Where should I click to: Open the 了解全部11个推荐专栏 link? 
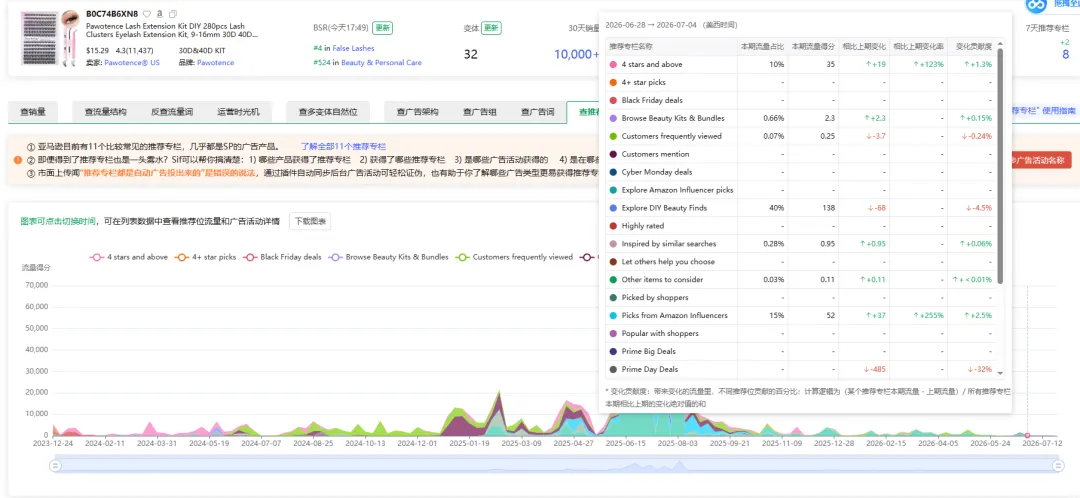click(343, 147)
